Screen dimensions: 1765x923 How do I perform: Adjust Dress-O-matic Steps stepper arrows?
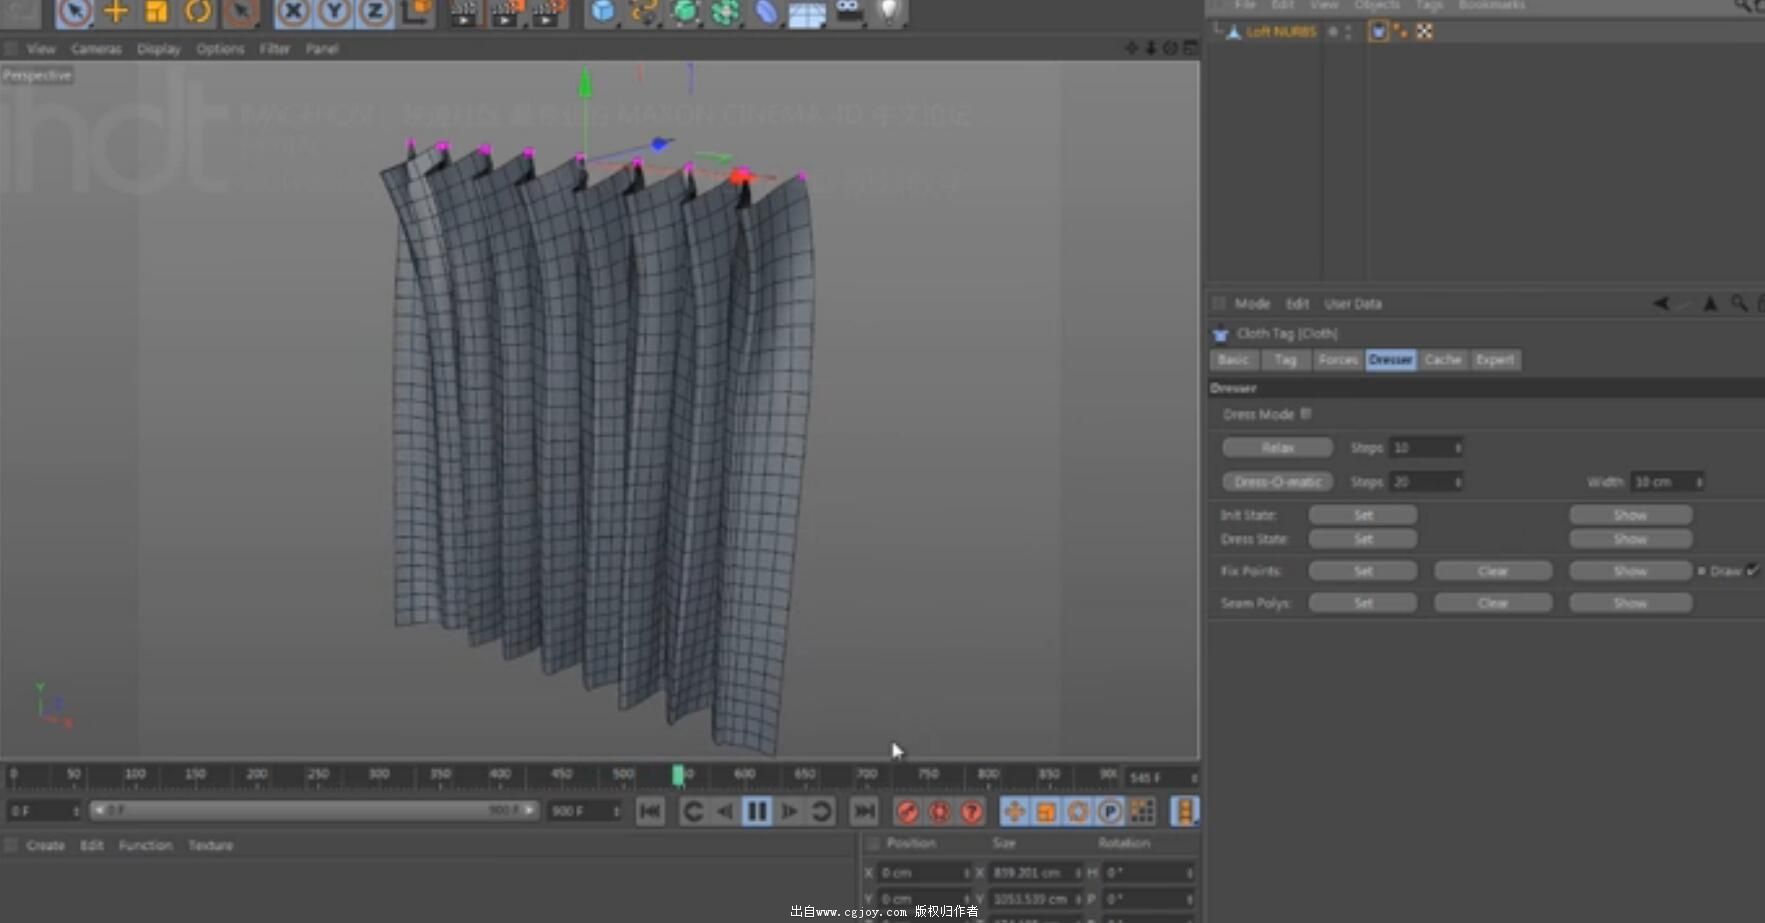[1458, 482]
